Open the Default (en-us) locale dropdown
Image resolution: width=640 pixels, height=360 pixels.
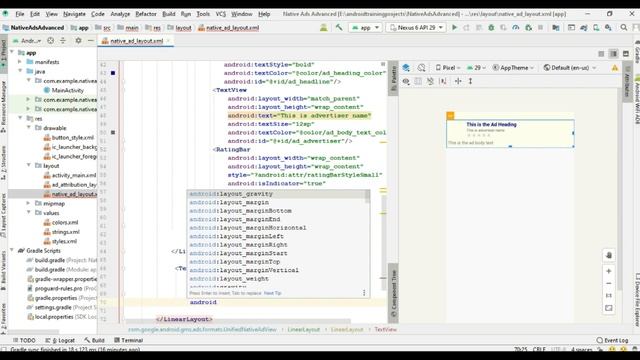click(570, 68)
